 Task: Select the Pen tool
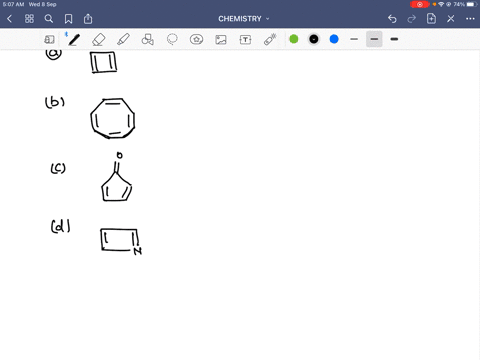(73, 40)
